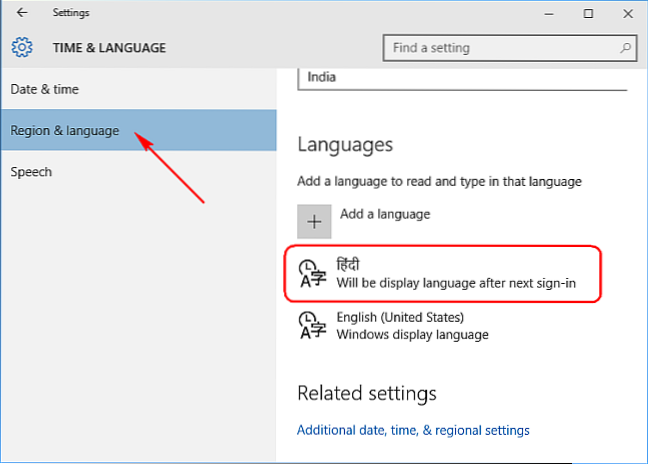Click the 'Add a language' label
The image size is (648, 464).
(x=385, y=213)
